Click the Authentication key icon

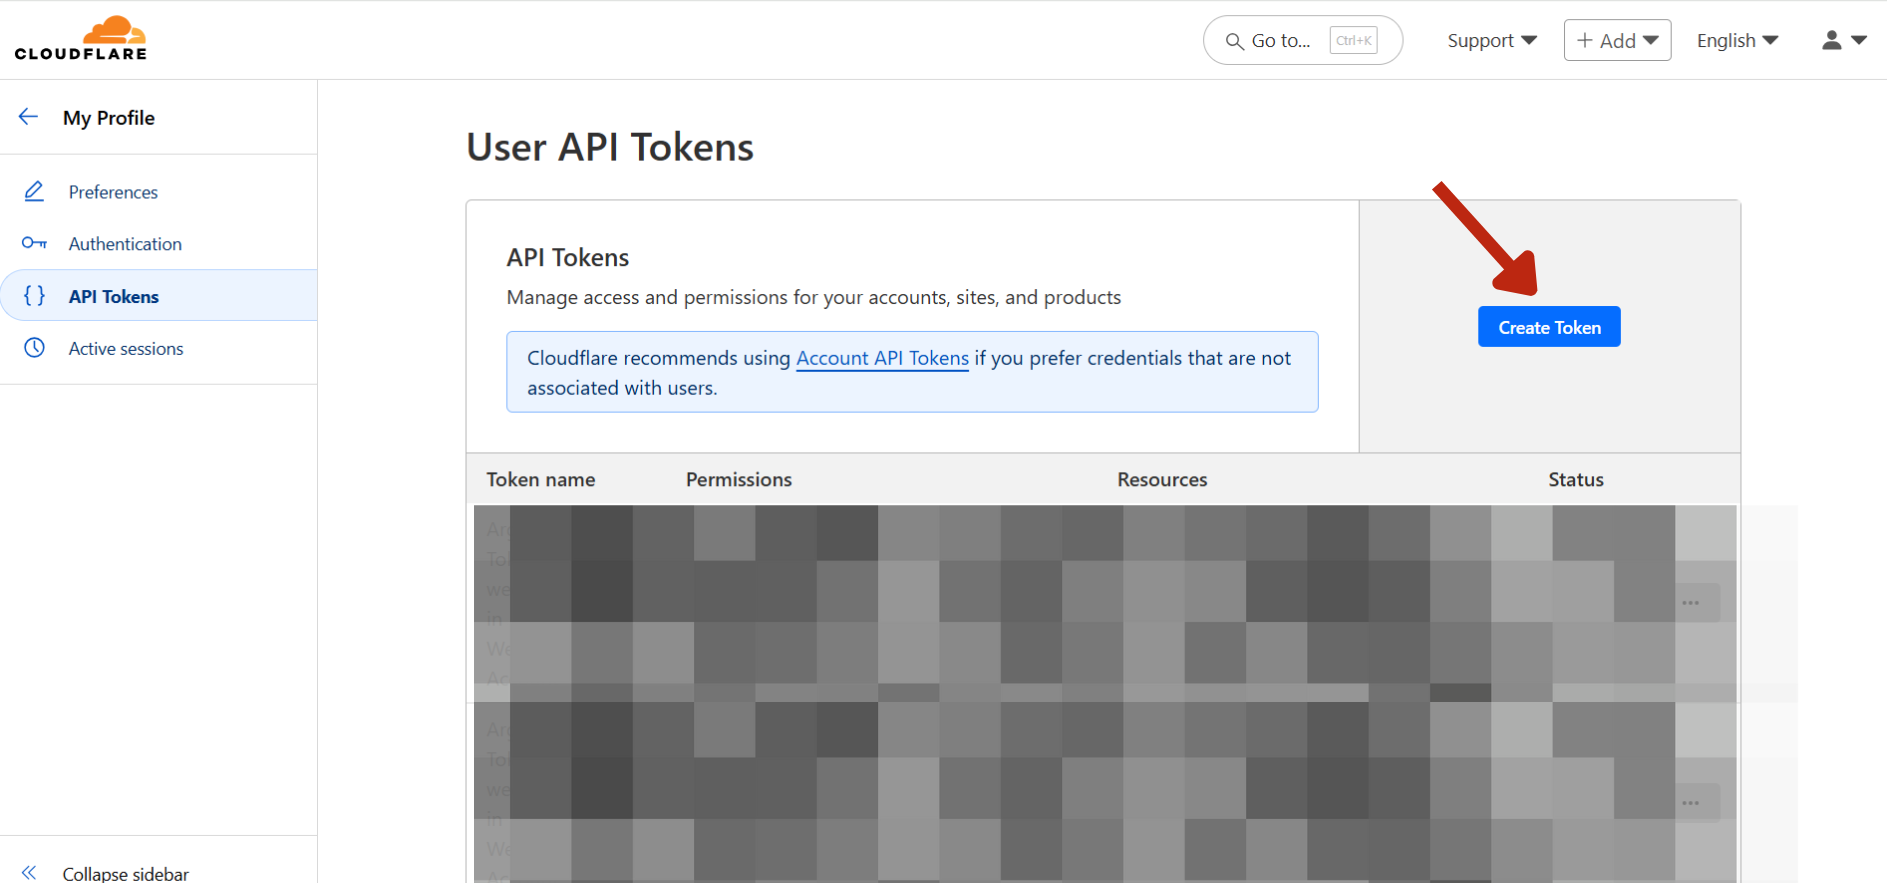point(34,243)
